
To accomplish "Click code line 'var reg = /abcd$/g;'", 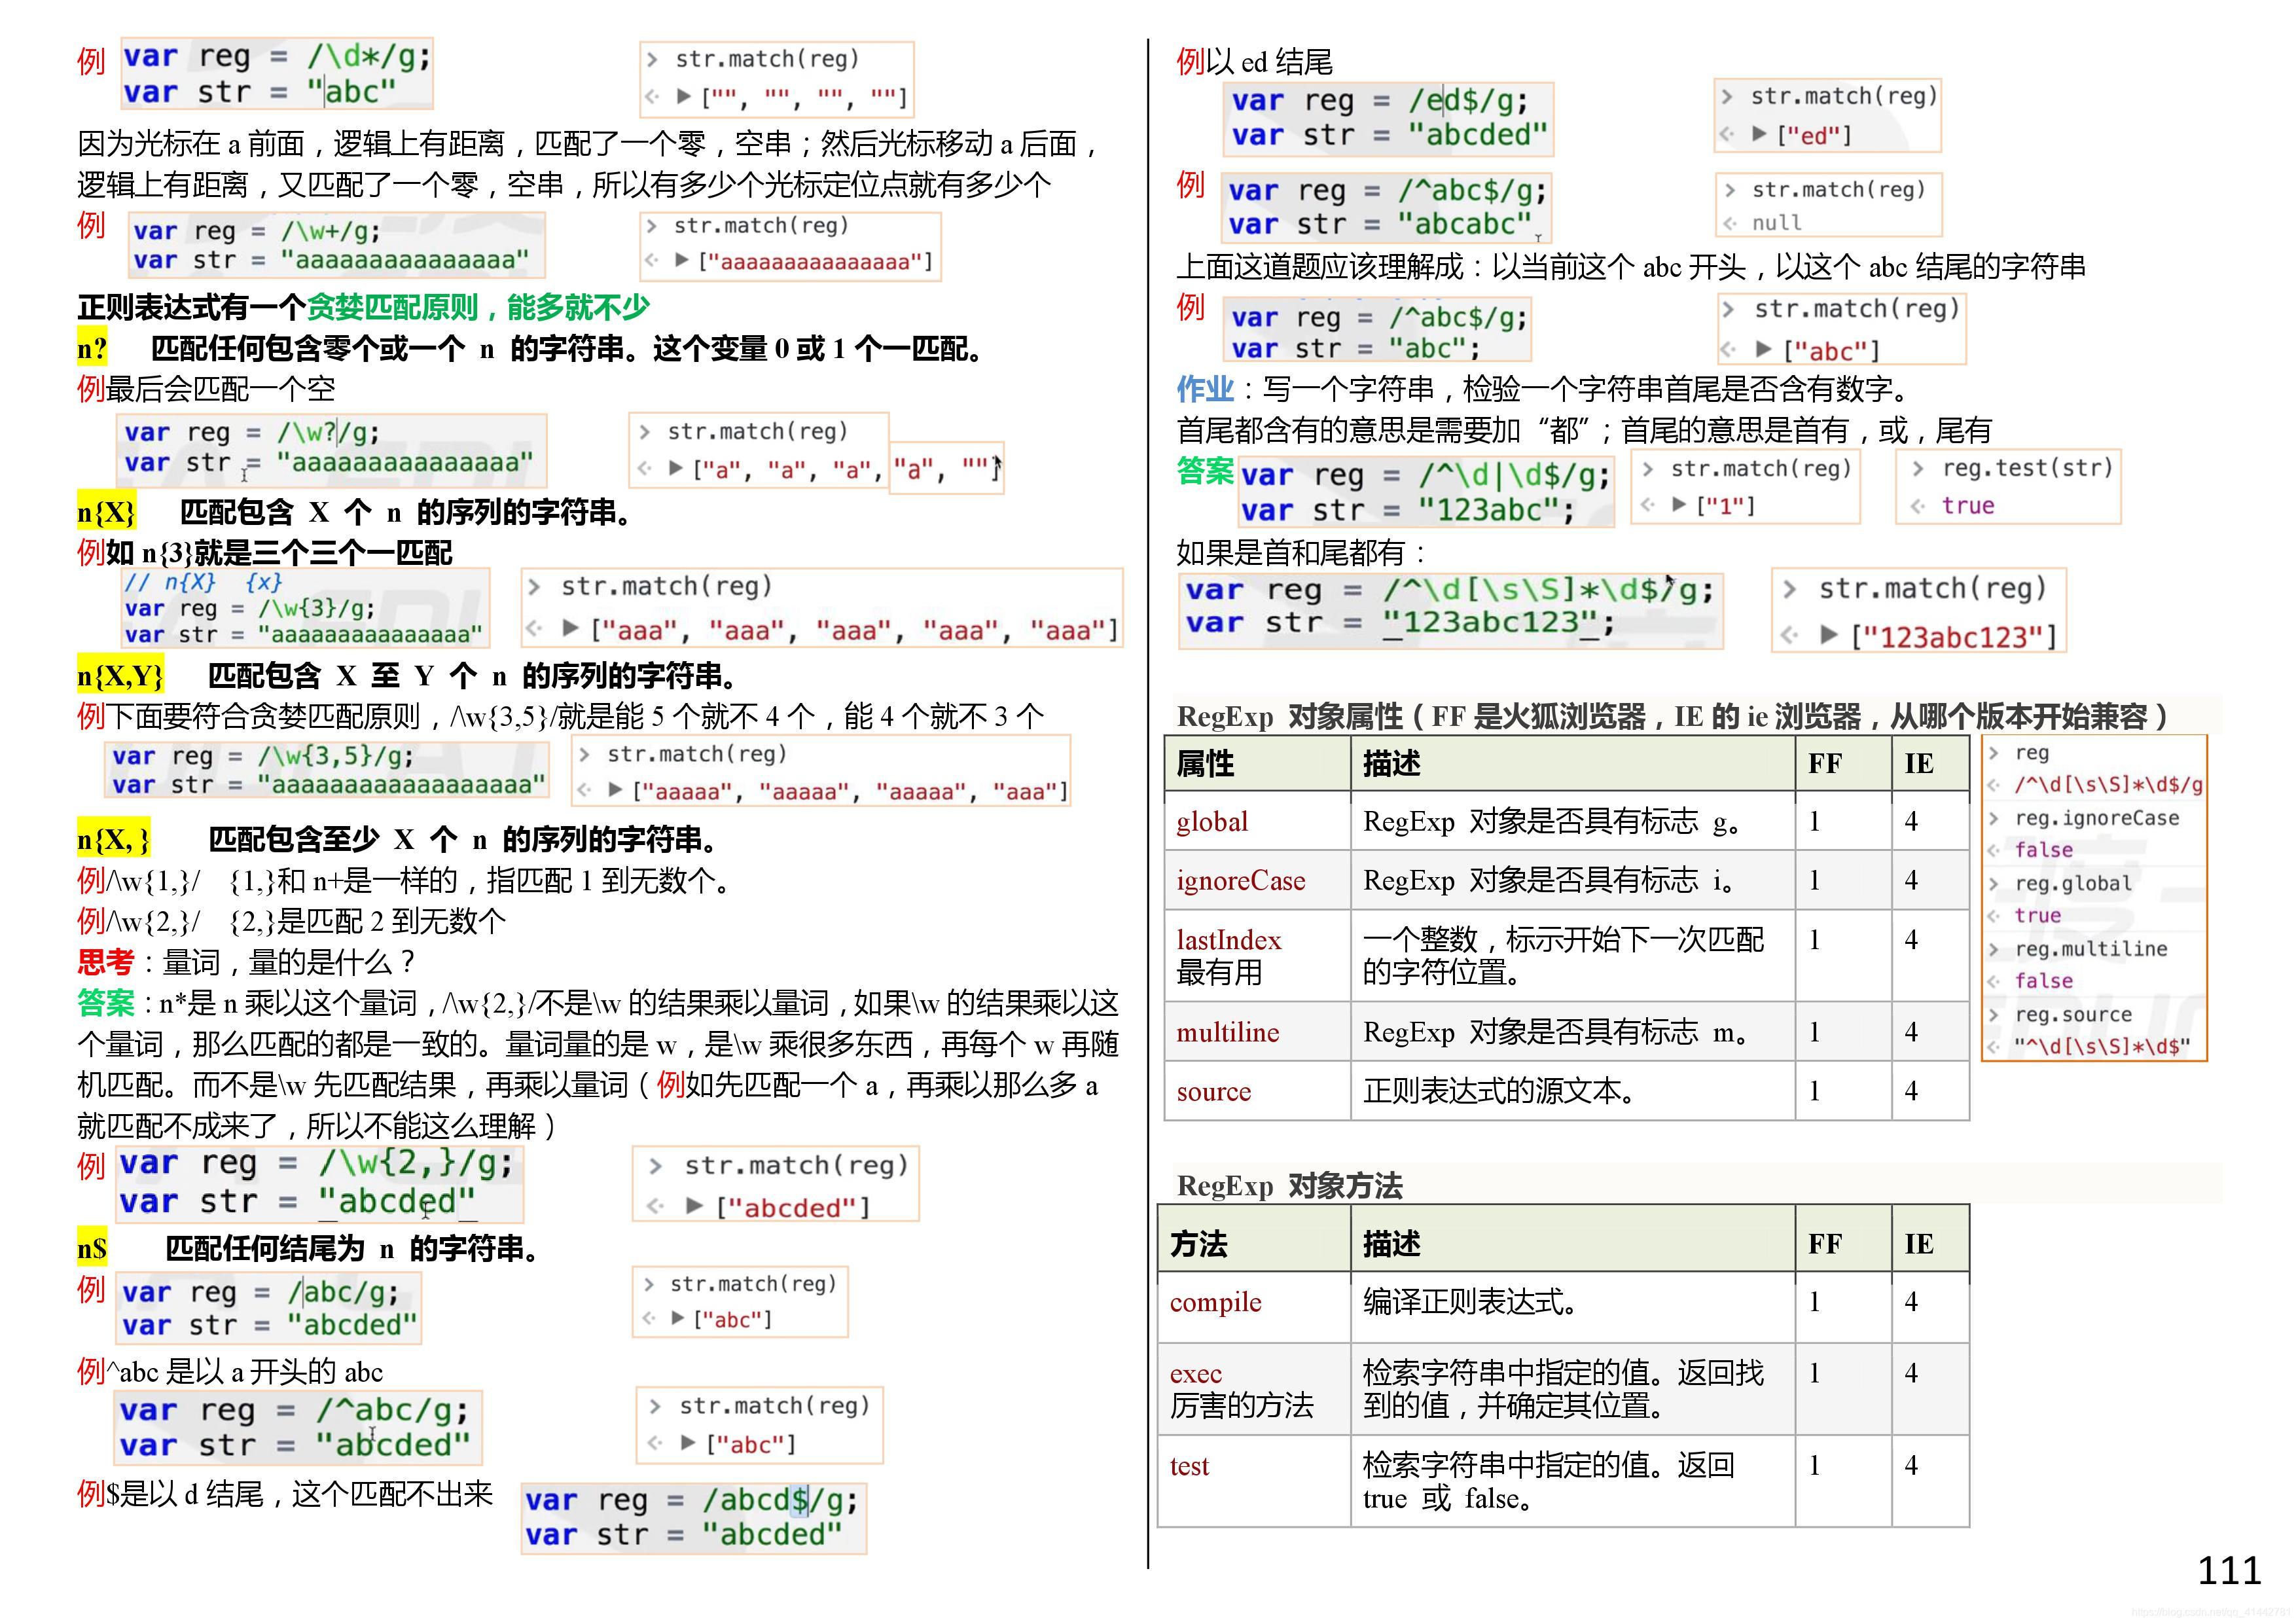I will tap(691, 1499).
